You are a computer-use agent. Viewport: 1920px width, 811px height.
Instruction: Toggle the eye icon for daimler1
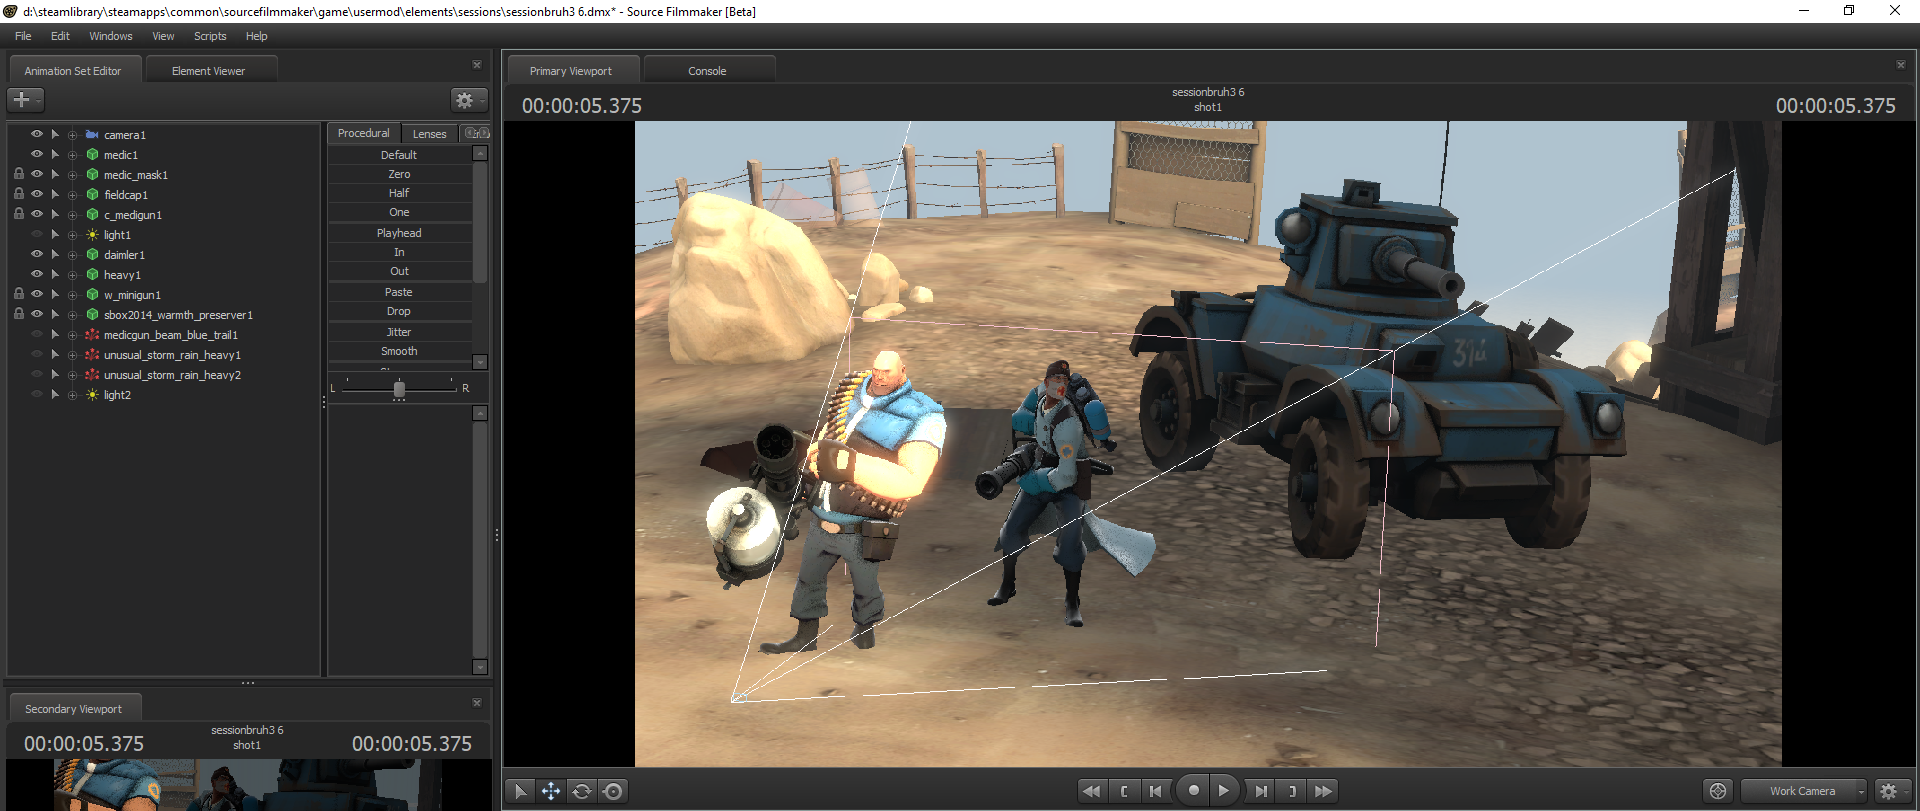(37, 254)
